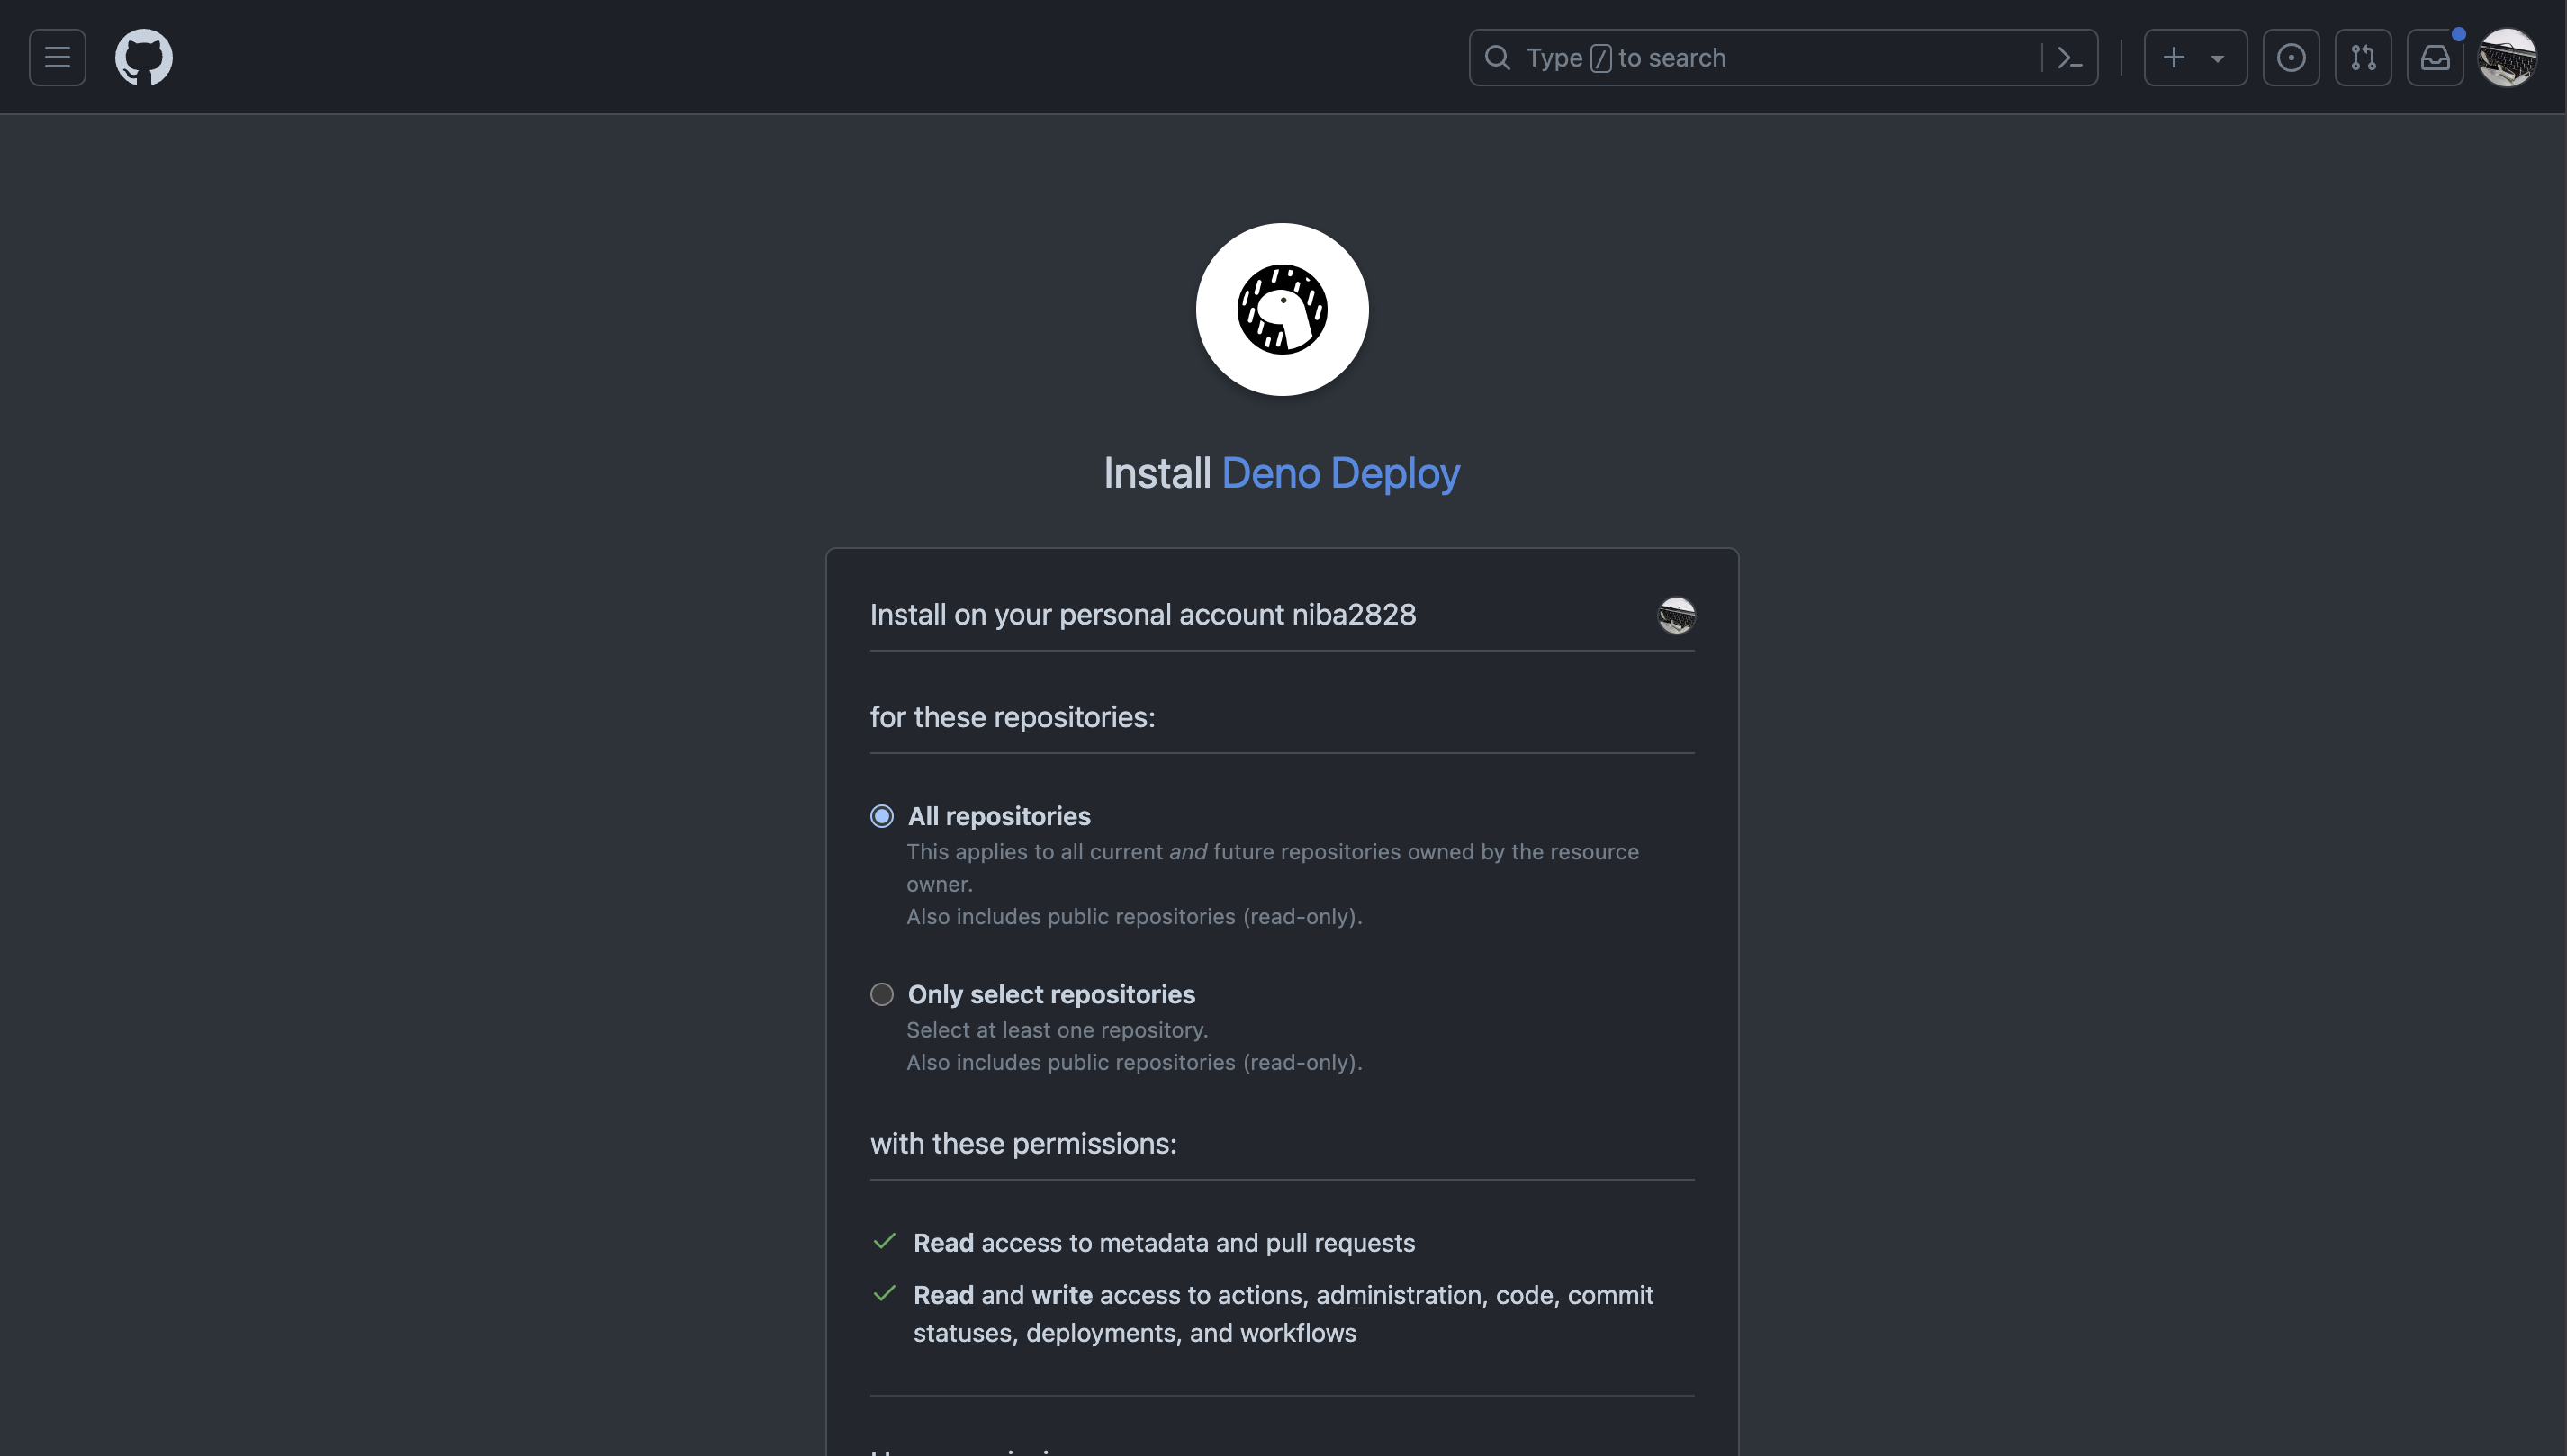Image resolution: width=2567 pixels, height=1456 pixels.
Task: Click the slash shortcut key hint
Action: click(x=1600, y=58)
